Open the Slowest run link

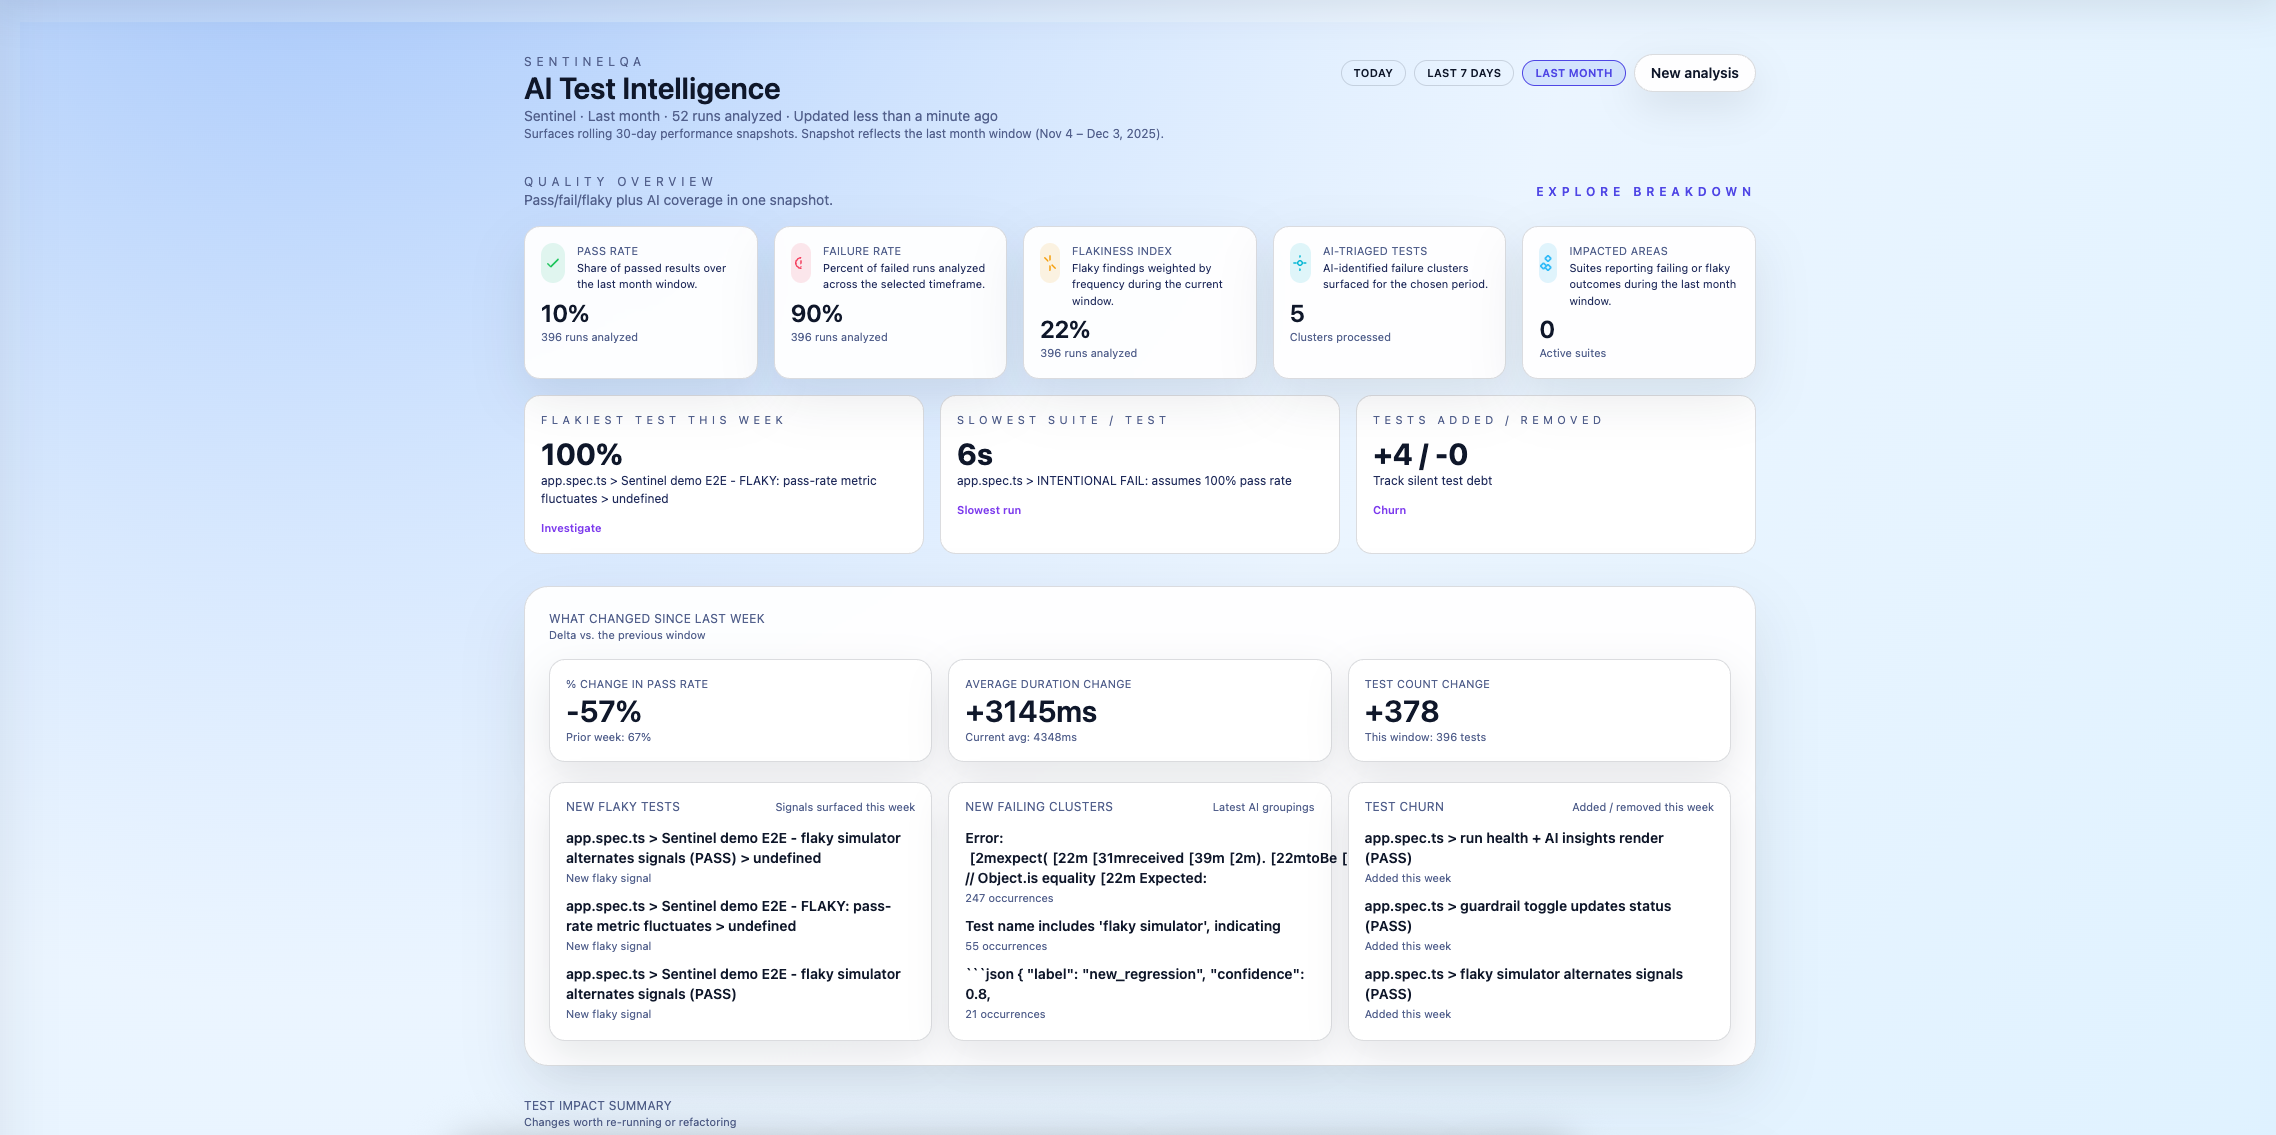[x=988, y=510]
